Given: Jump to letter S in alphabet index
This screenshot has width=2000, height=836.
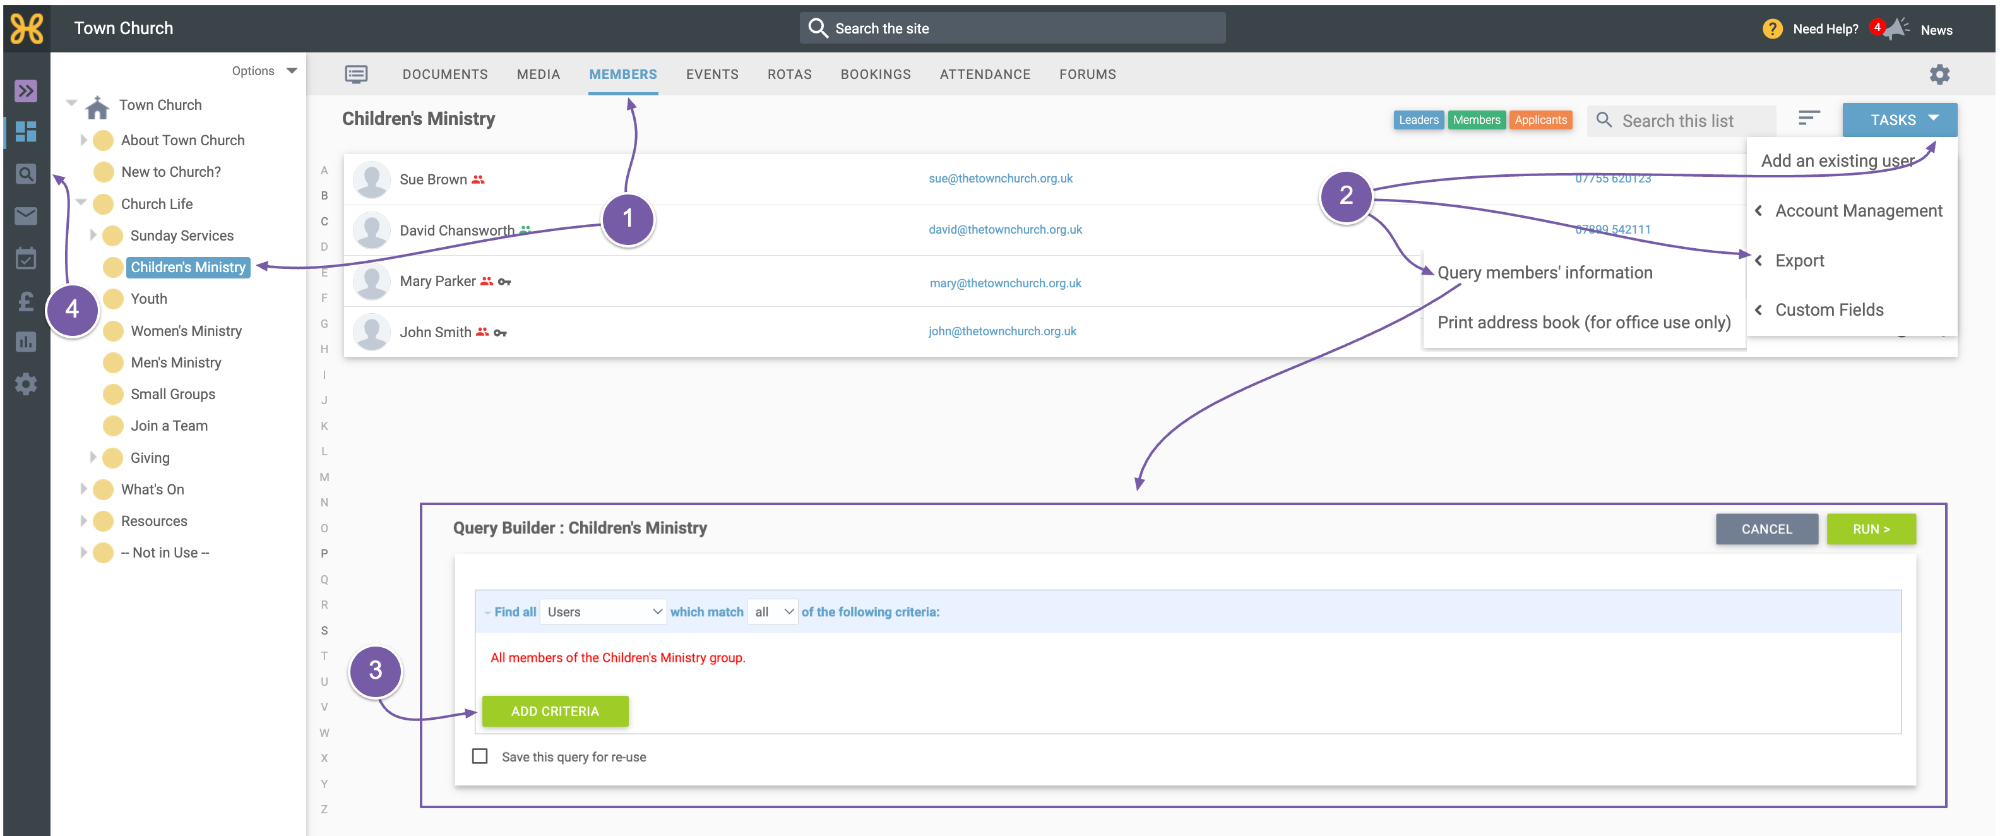Looking at the screenshot, I should [x=324, y=630].
